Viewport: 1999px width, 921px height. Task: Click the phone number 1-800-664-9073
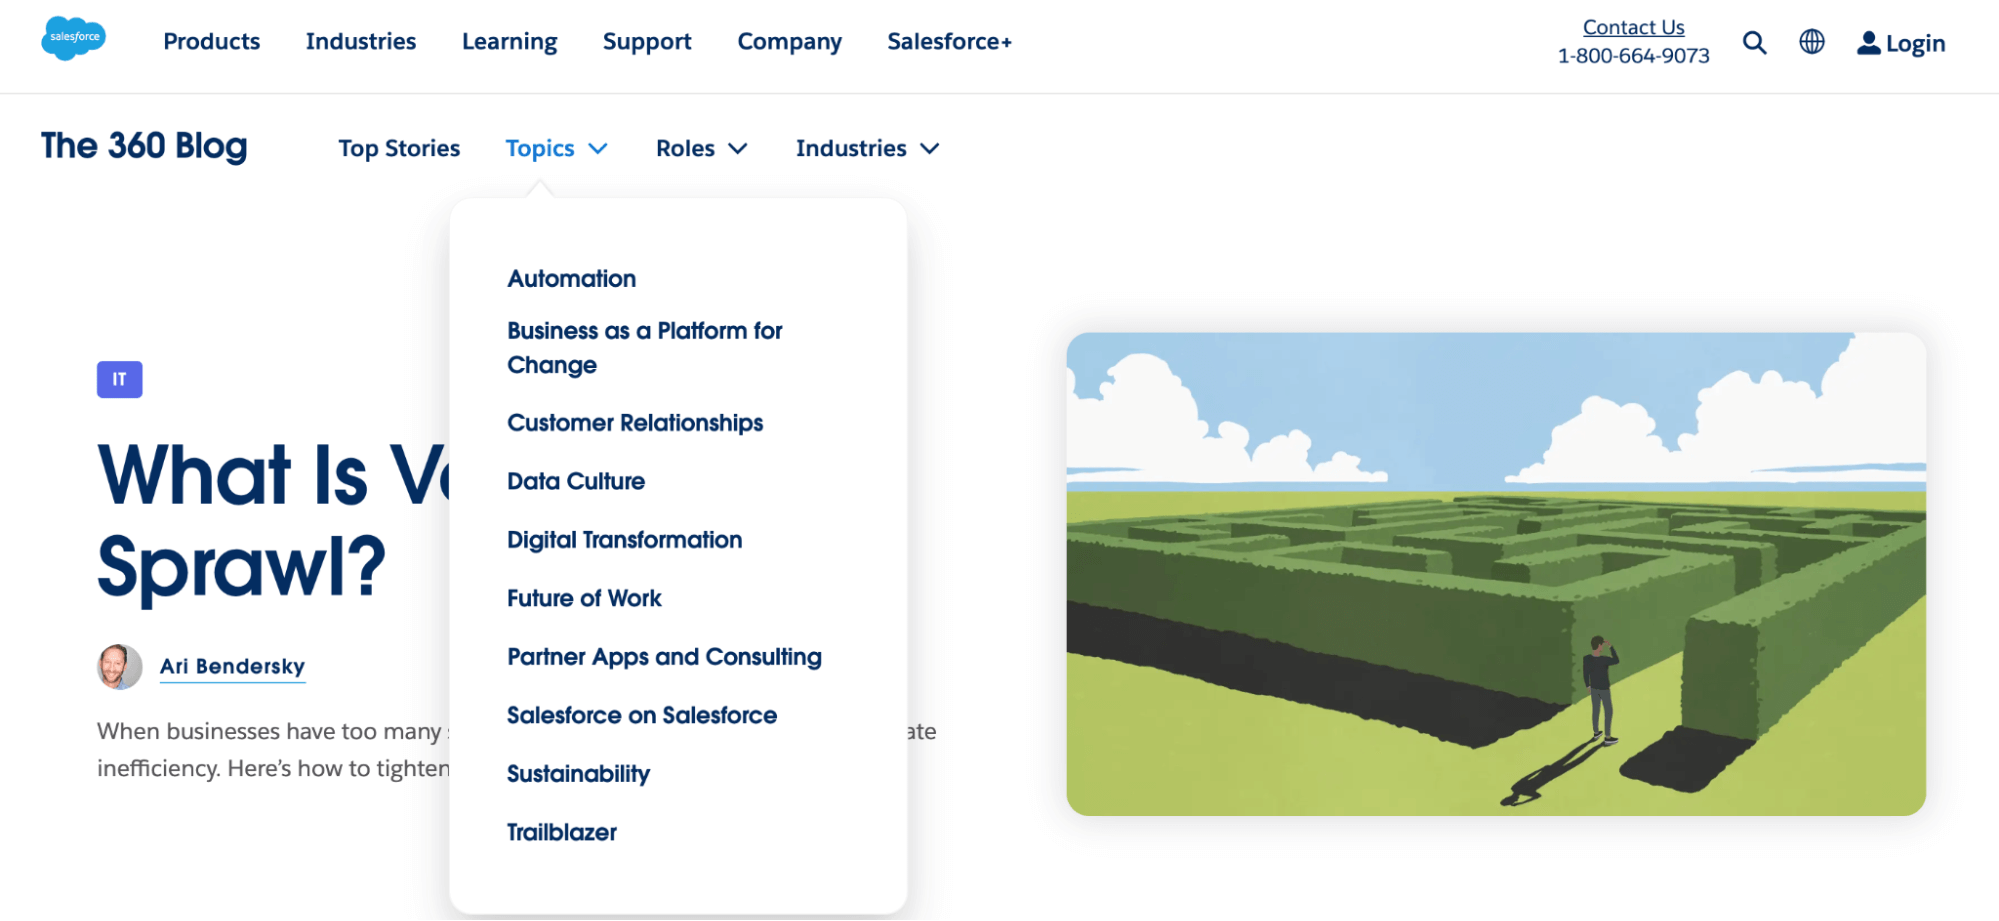tap(1633, 56)
